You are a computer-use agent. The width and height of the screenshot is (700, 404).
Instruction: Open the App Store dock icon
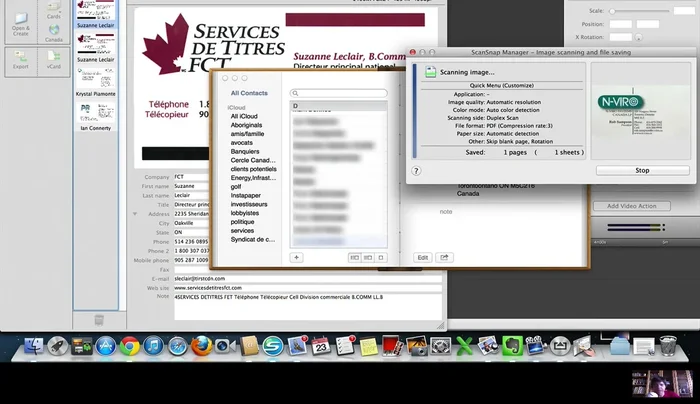[x=106, y=346]
